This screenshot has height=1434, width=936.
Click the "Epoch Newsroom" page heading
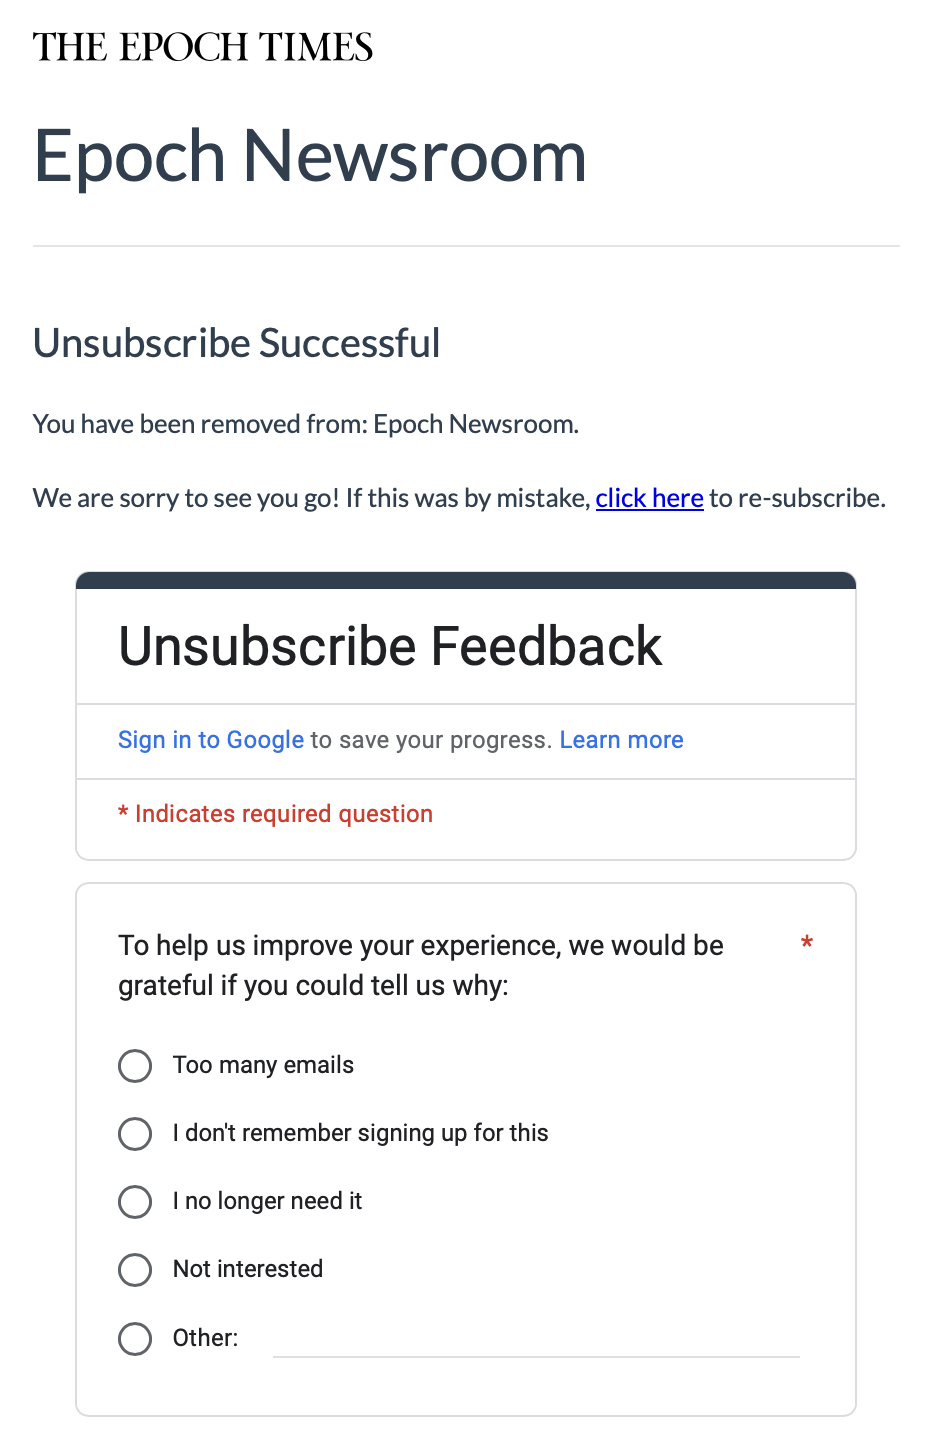[310, 156]
